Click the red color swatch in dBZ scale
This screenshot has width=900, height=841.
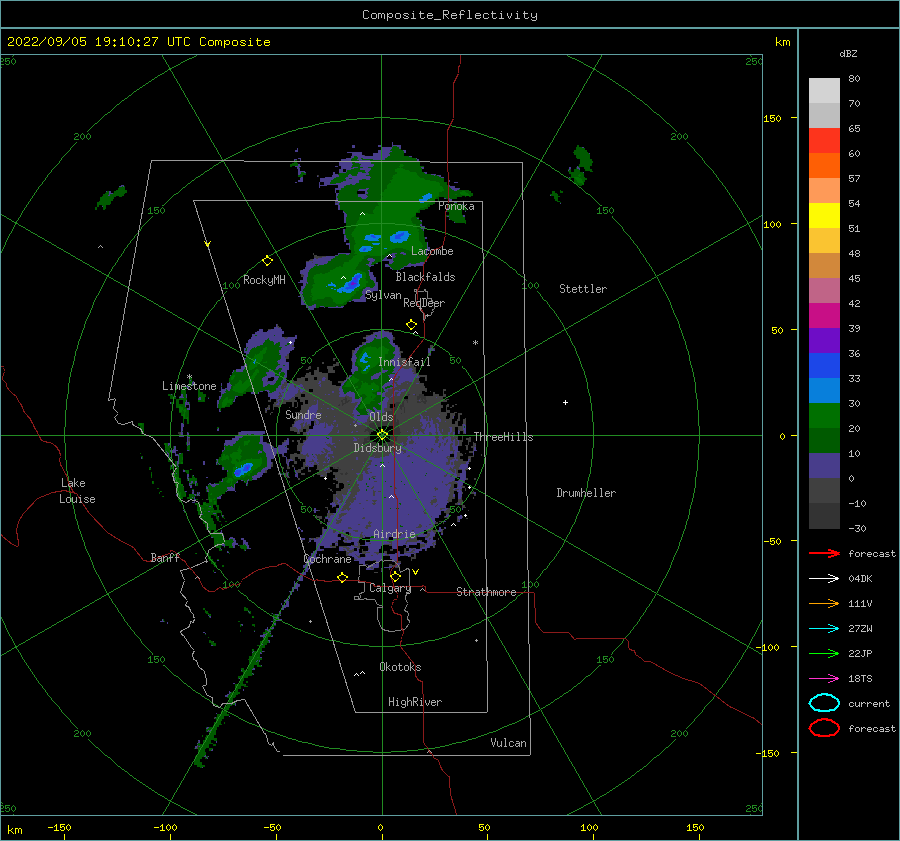(x=824, y=141)
